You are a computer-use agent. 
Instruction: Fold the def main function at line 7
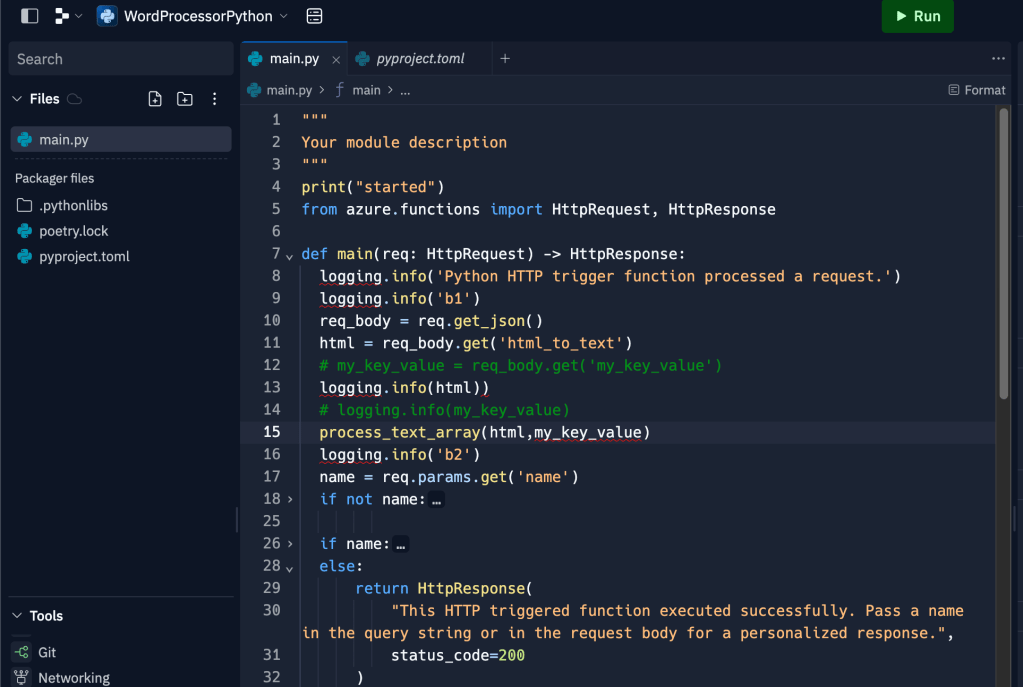[x=290, y=256]
